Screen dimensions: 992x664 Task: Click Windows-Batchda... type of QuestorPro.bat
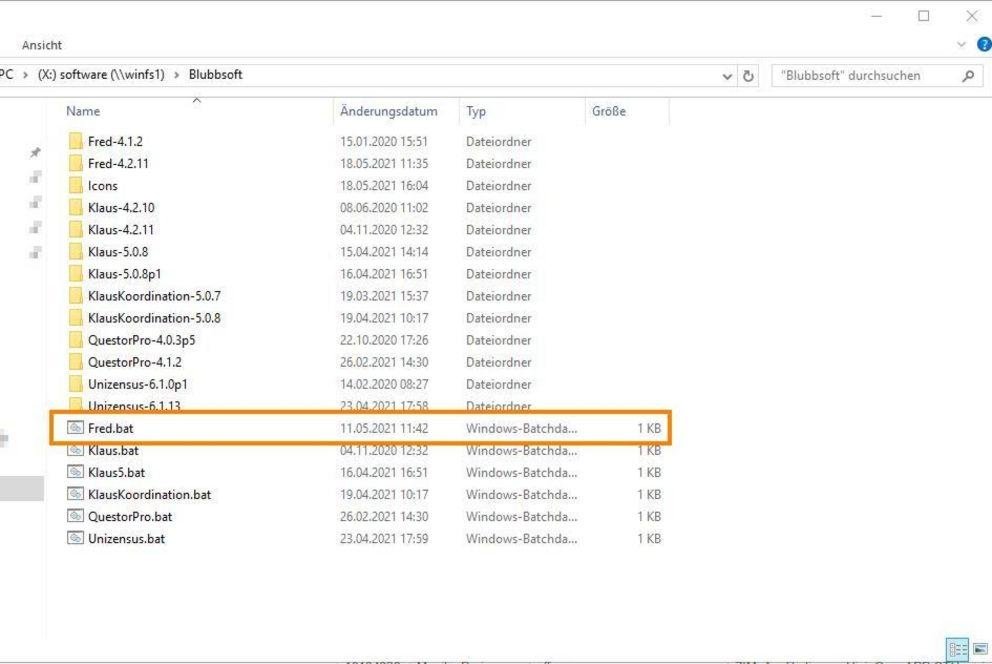pyautogui.click(x=521, y=517)
